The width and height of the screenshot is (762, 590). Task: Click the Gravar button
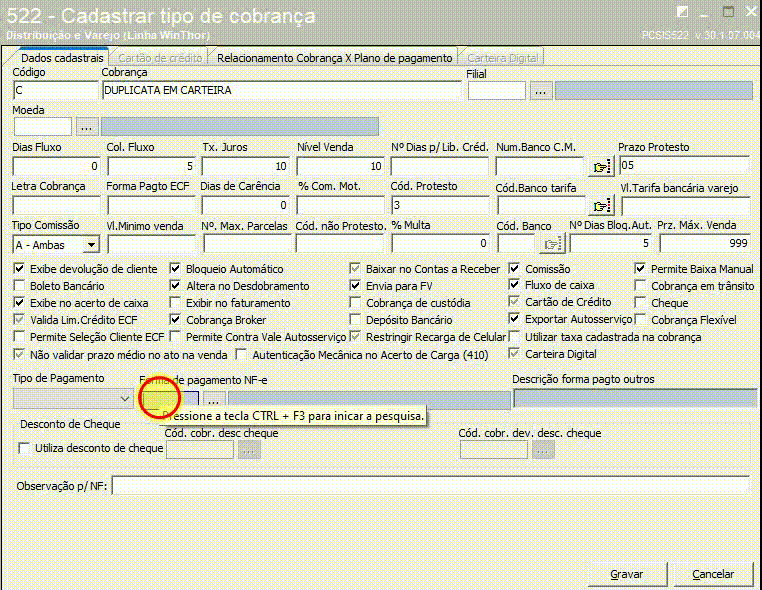coord(627,574)
